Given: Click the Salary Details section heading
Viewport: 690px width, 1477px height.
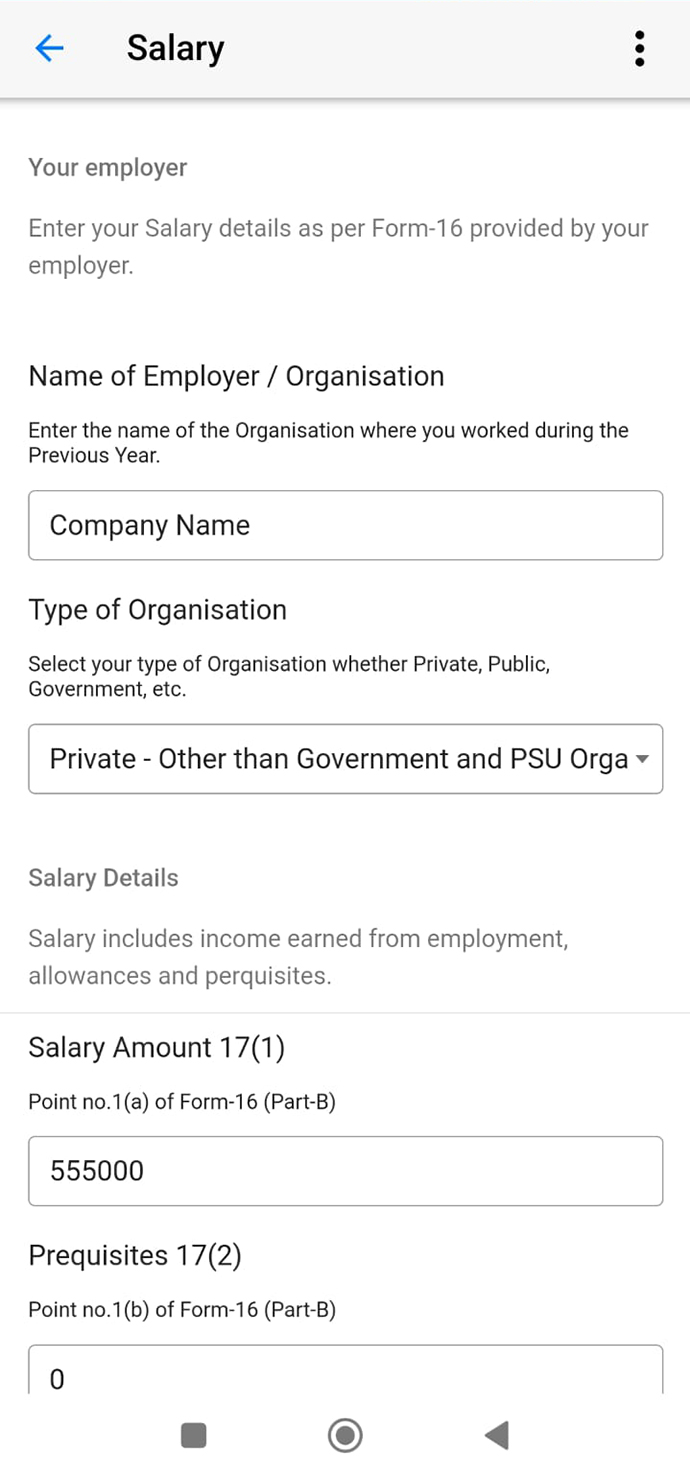Looking at the screenshot, I should pyautogui.click(x=103, y=878).
